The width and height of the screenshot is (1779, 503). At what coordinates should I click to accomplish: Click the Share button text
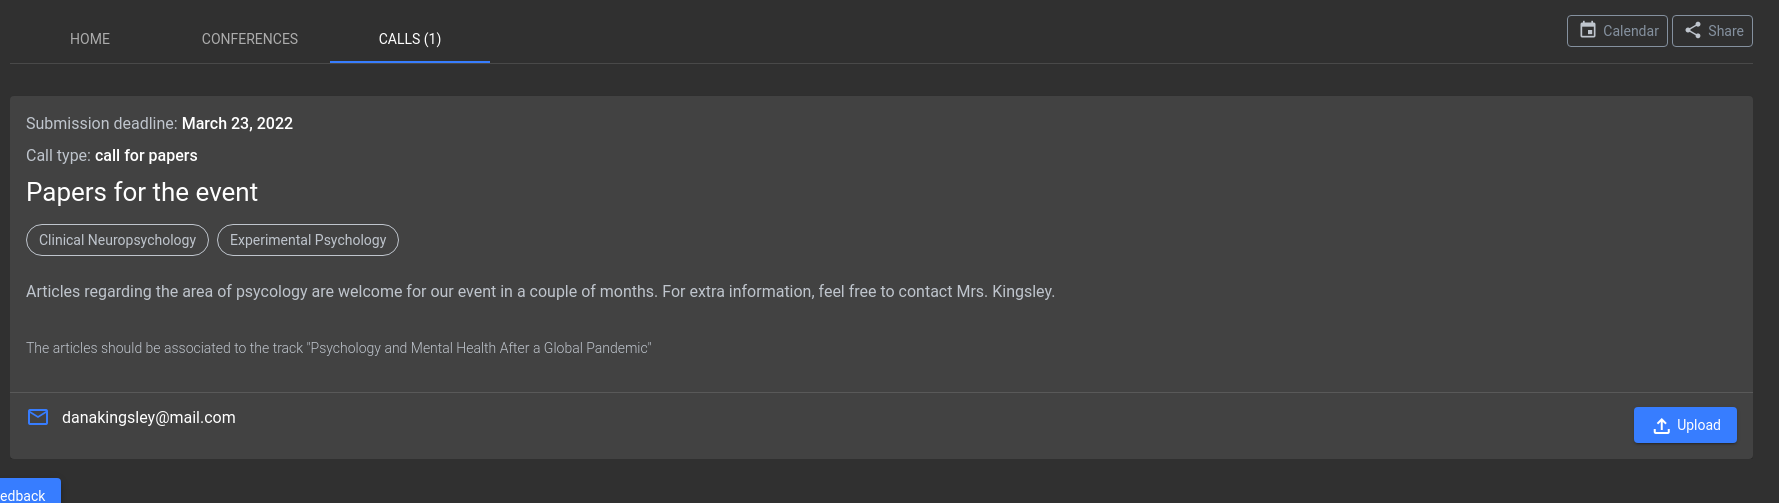1725,31
